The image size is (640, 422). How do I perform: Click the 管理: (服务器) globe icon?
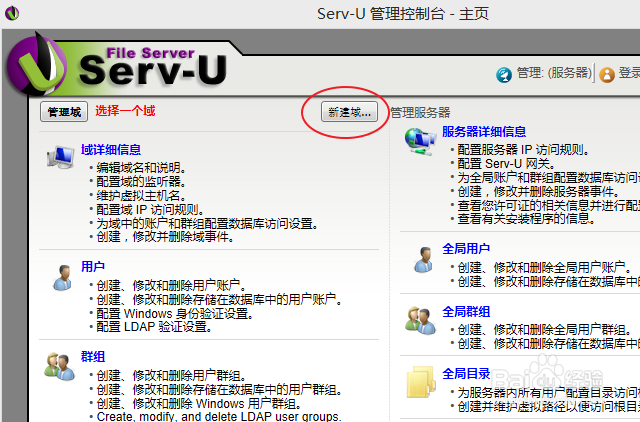click(504, 75)
